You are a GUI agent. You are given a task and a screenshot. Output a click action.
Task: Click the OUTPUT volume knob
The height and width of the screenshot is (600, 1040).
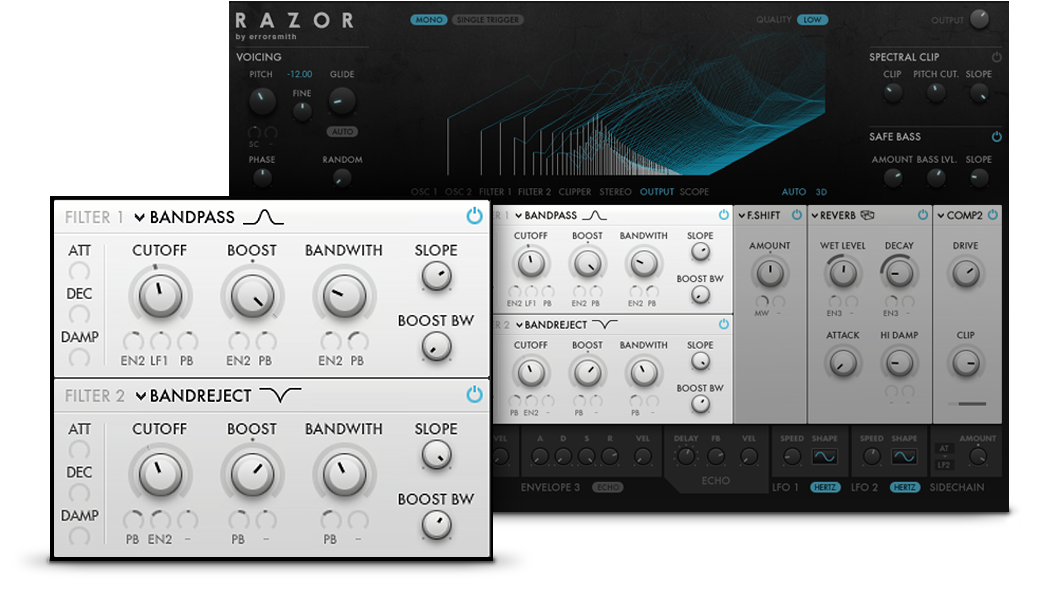(980, 19)
